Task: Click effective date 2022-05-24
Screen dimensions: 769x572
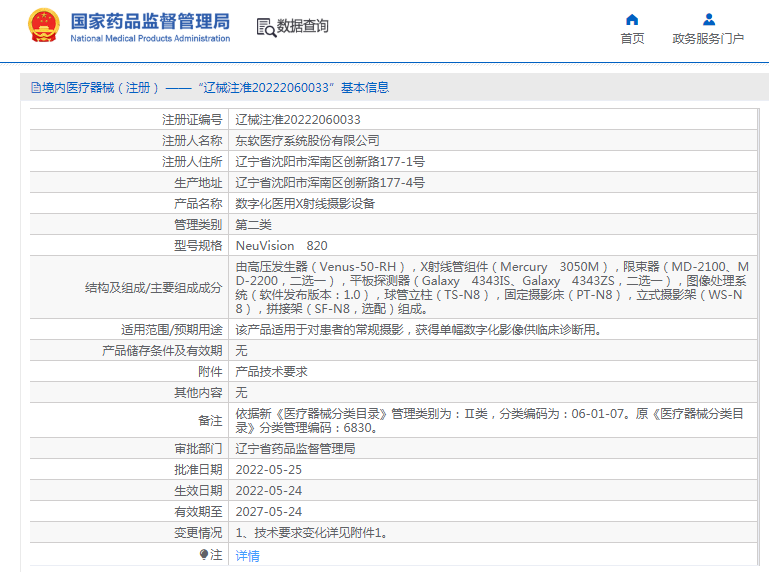Action: click(x=269, y=491)
